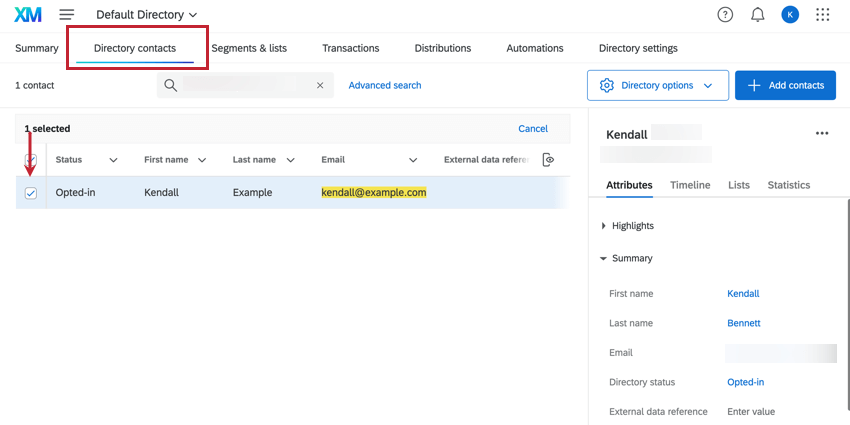Open the Default Directory dropdown
850x425 pixels.
[146, 15]
